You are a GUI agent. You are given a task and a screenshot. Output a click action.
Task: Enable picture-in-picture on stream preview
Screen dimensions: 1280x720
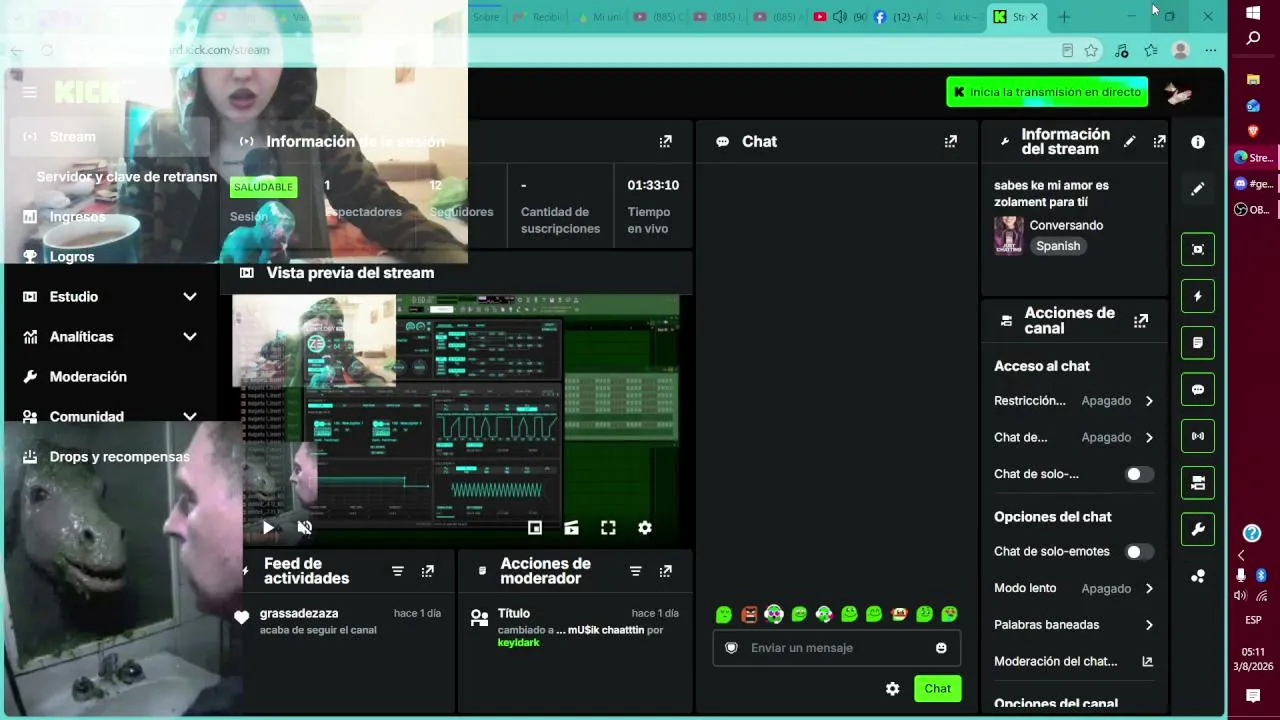(x=535, y=528)
